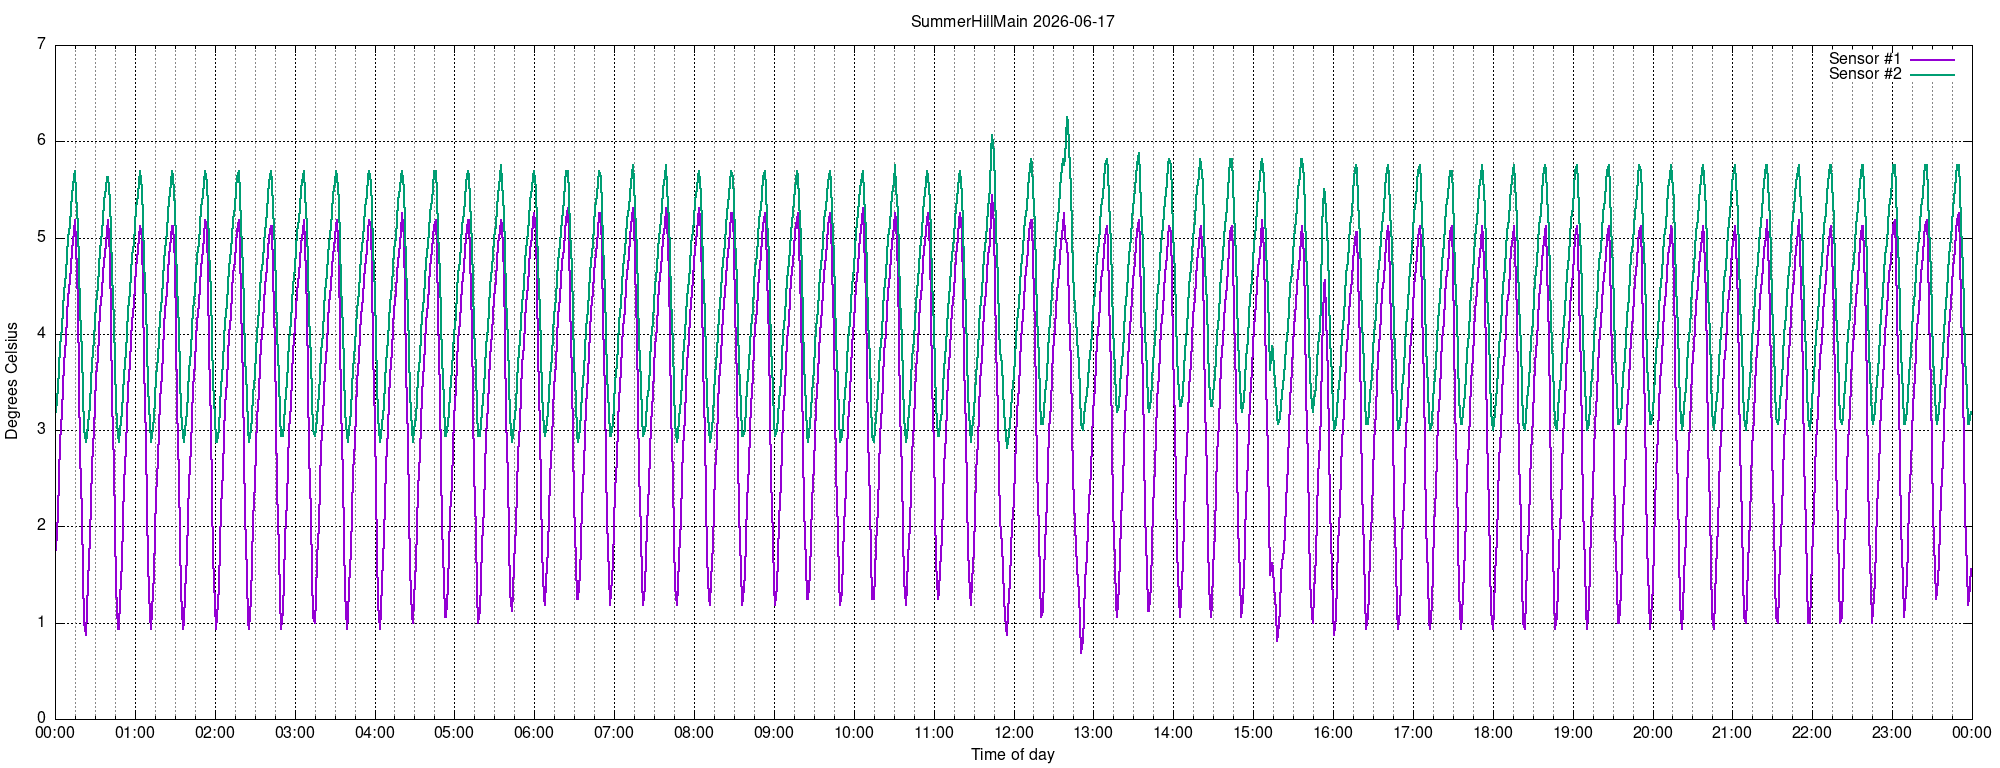Click the 7 value on the y-axis

coord(41,44)
